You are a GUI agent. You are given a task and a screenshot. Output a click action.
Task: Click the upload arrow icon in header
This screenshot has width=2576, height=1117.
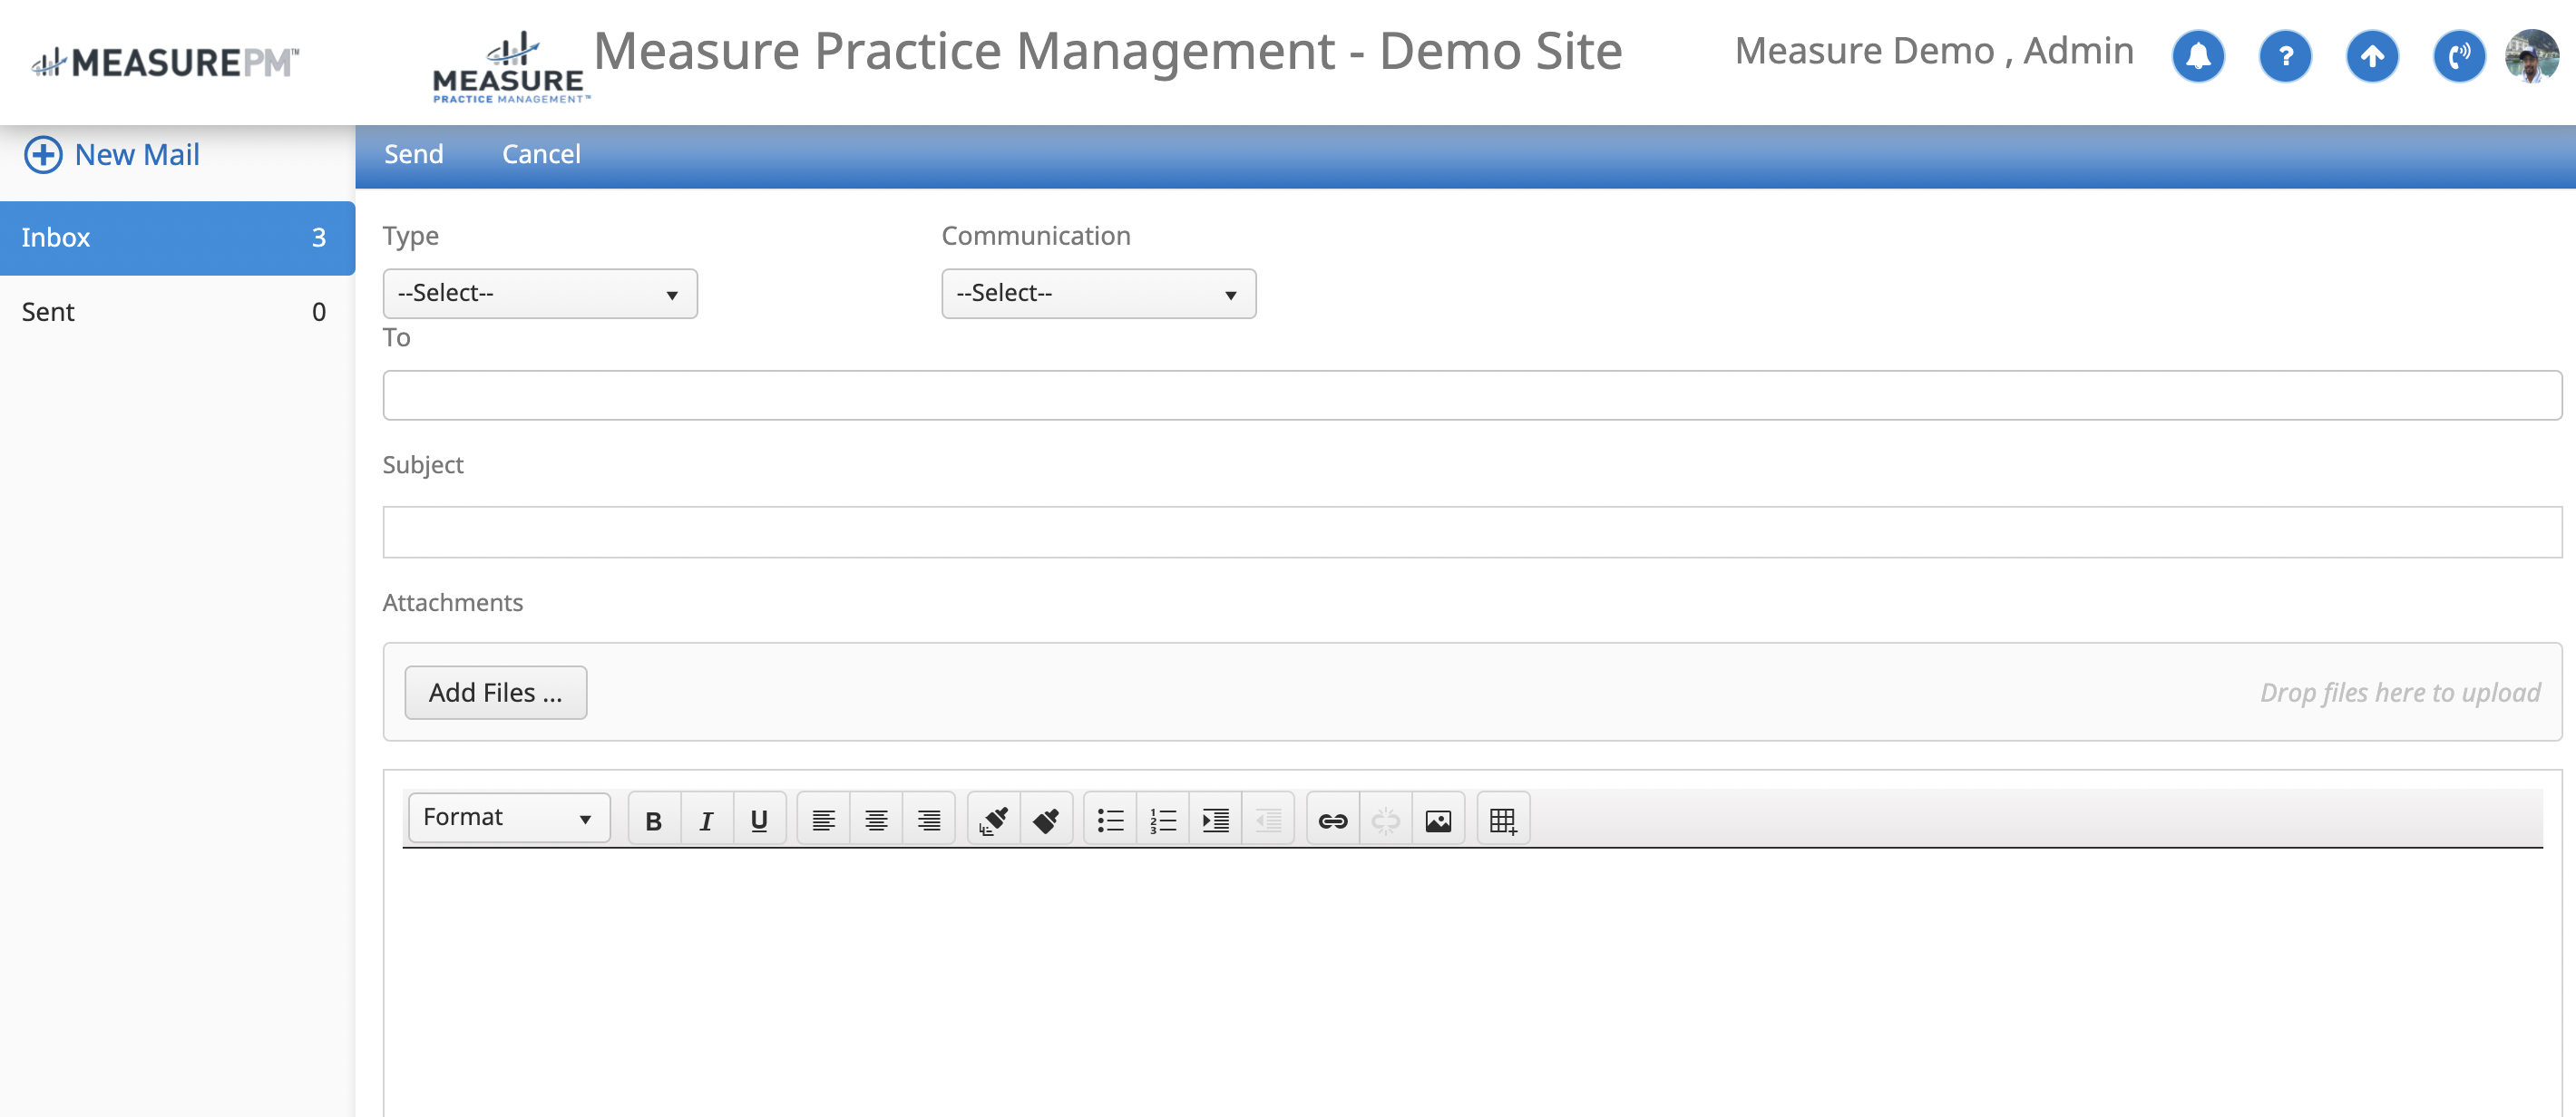pyautogui.click(x=2372, y=56)
